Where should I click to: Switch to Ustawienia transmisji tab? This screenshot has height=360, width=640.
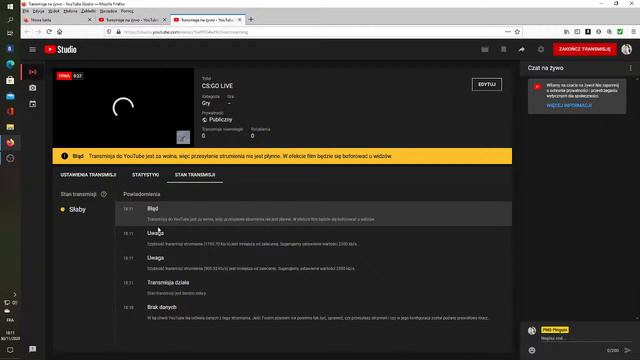pos(88,175)
